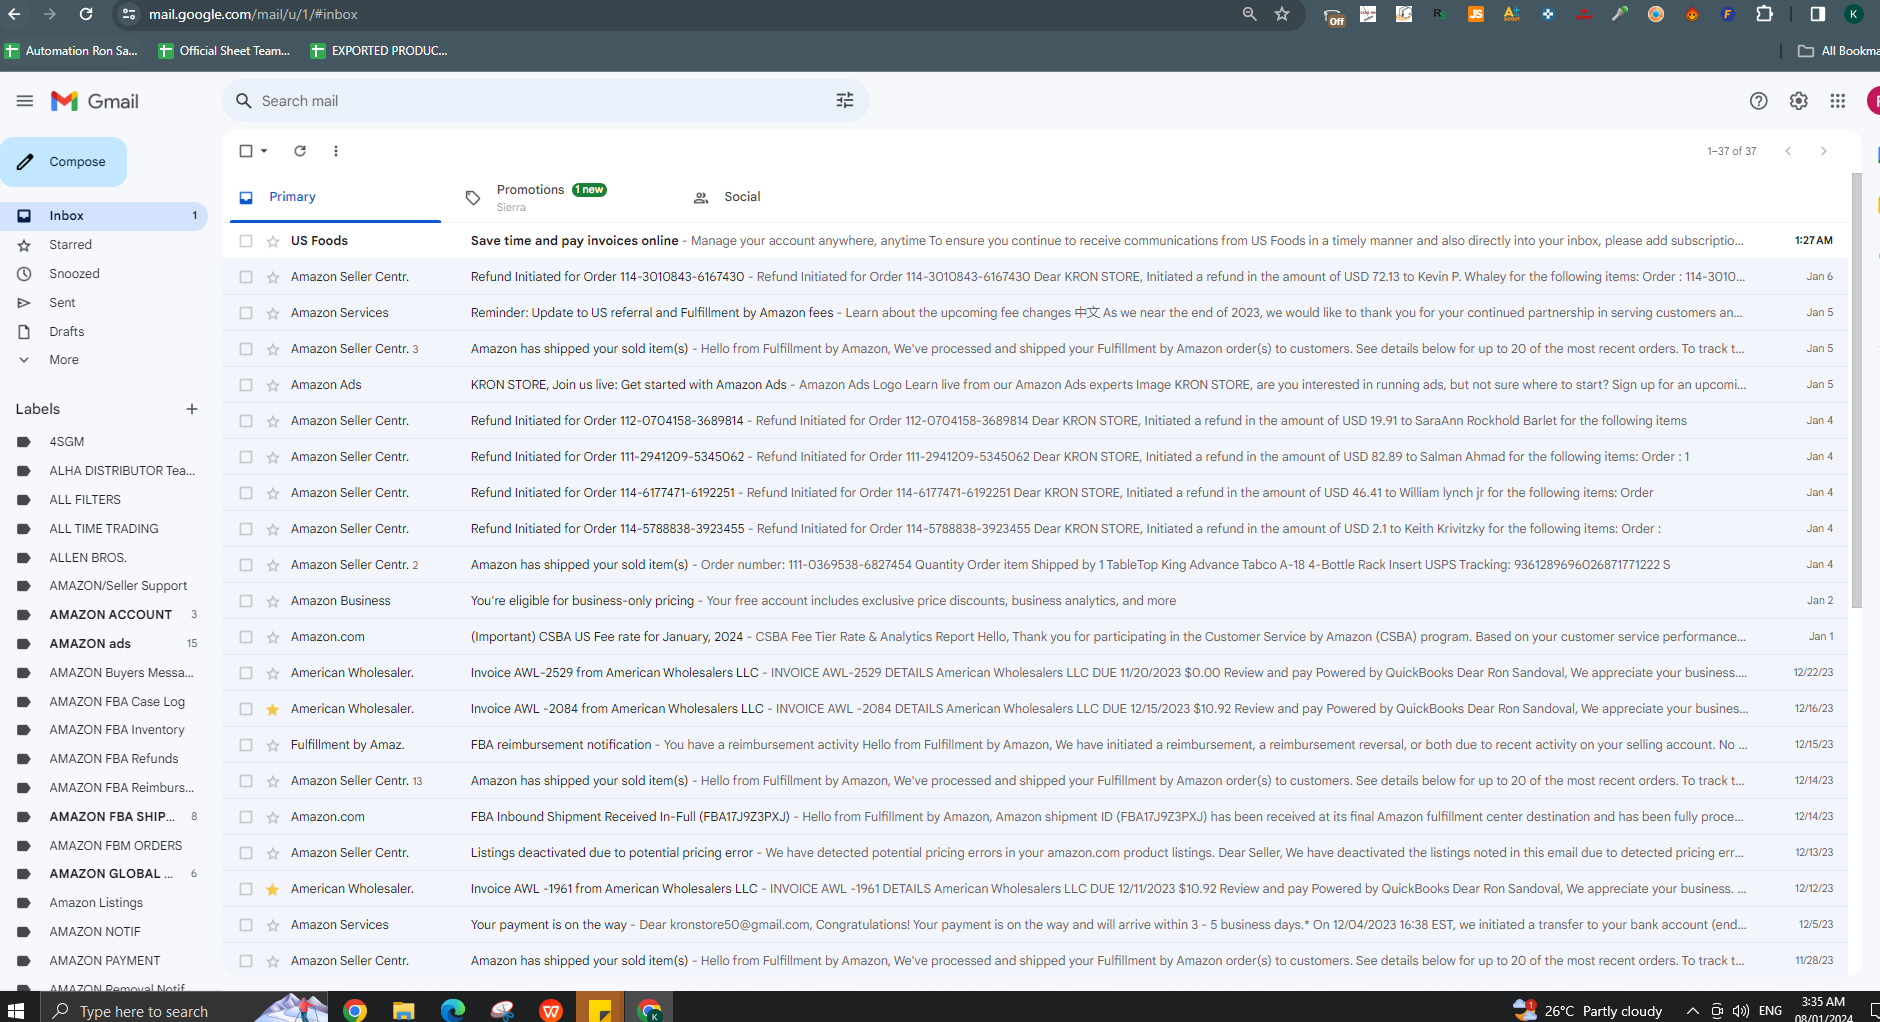
Task: Unstar the Invoice AWL -1961 email
Action: click(x=272, y=889)
